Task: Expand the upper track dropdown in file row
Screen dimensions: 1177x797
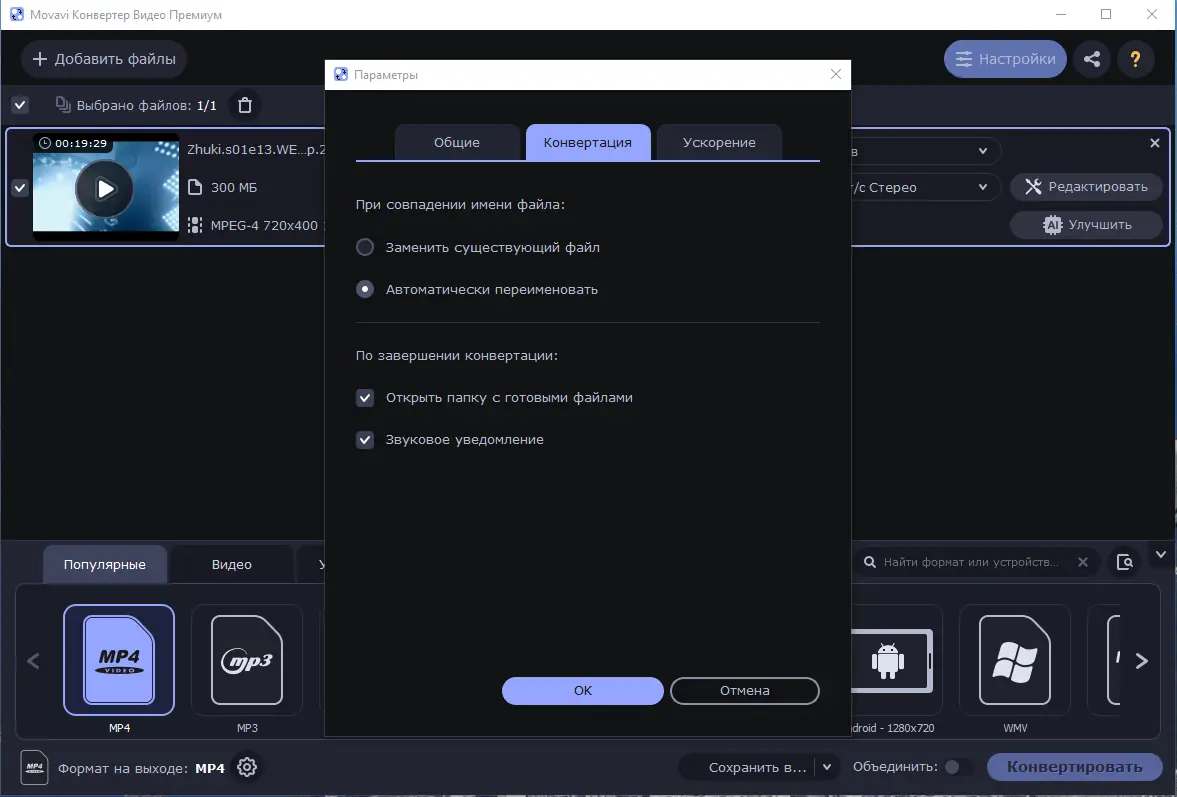Action: [983, 152]
